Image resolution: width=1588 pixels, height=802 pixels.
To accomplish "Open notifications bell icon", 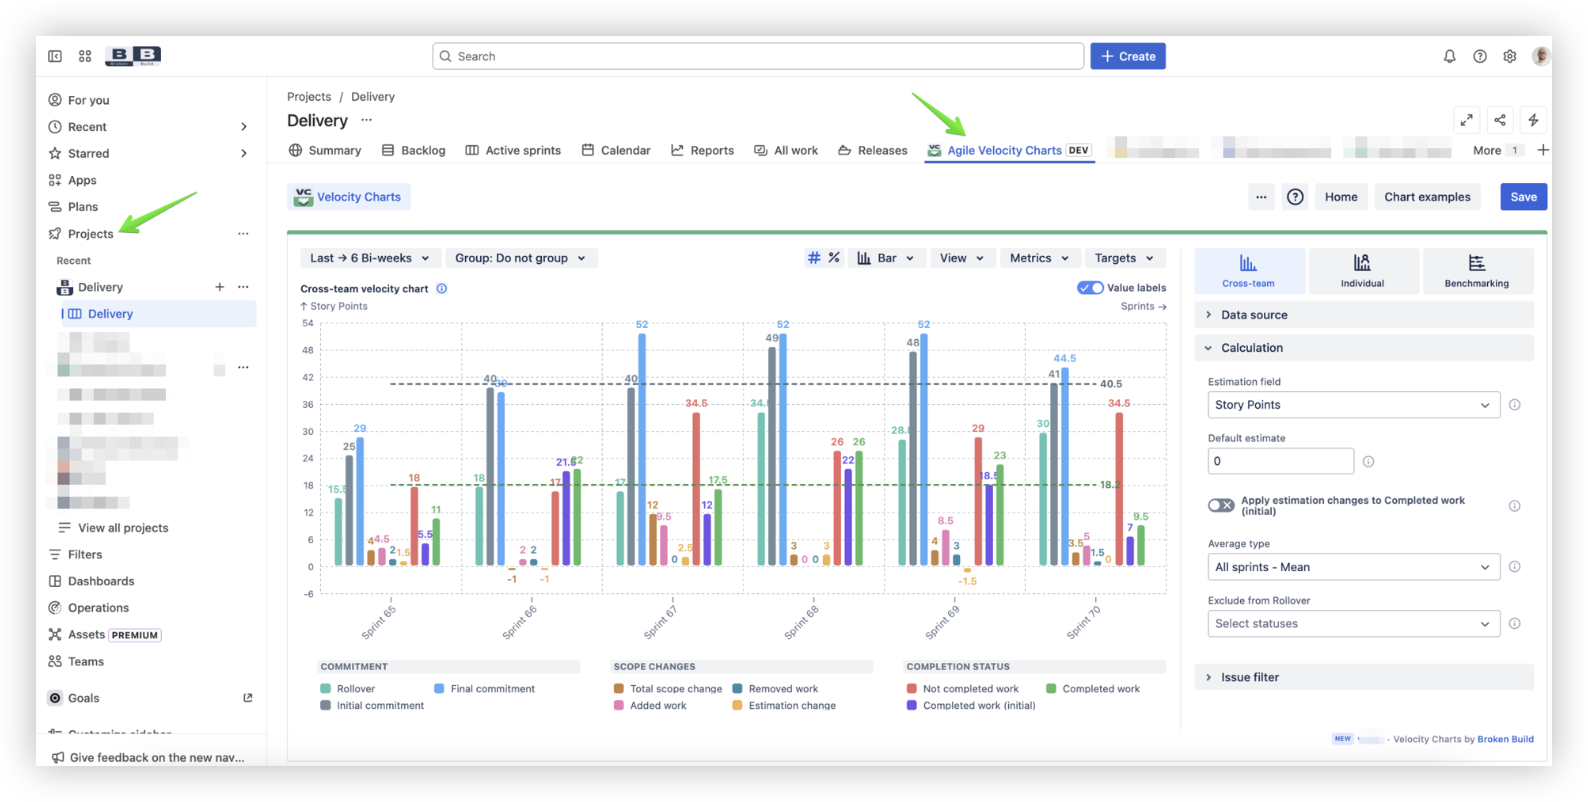I will [1449, 56].
